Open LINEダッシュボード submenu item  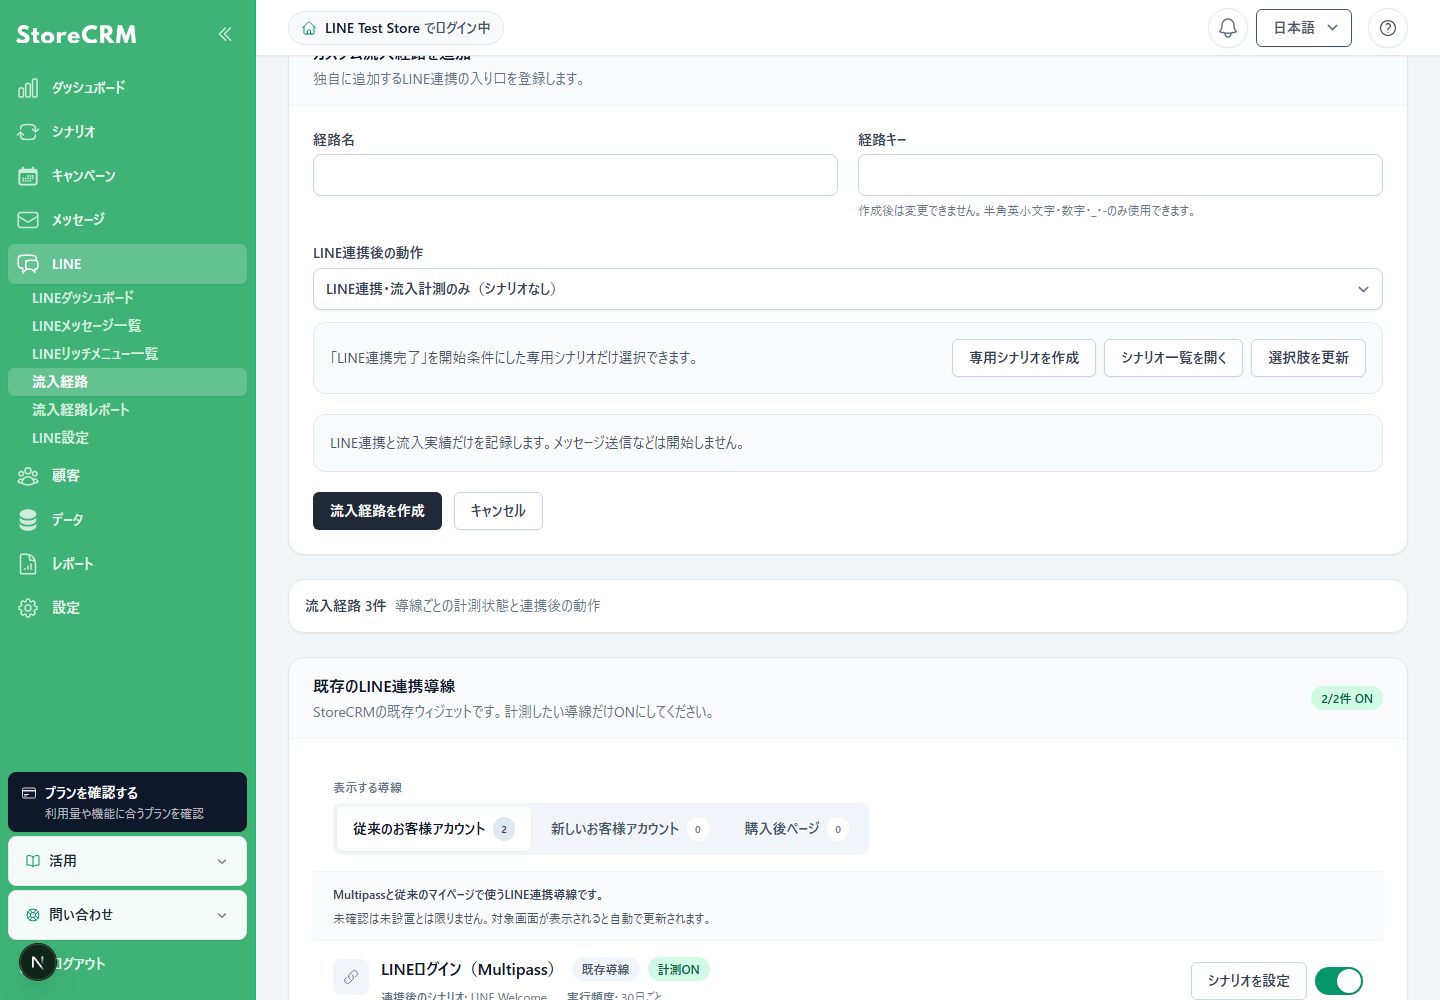[x=83, y=298]
